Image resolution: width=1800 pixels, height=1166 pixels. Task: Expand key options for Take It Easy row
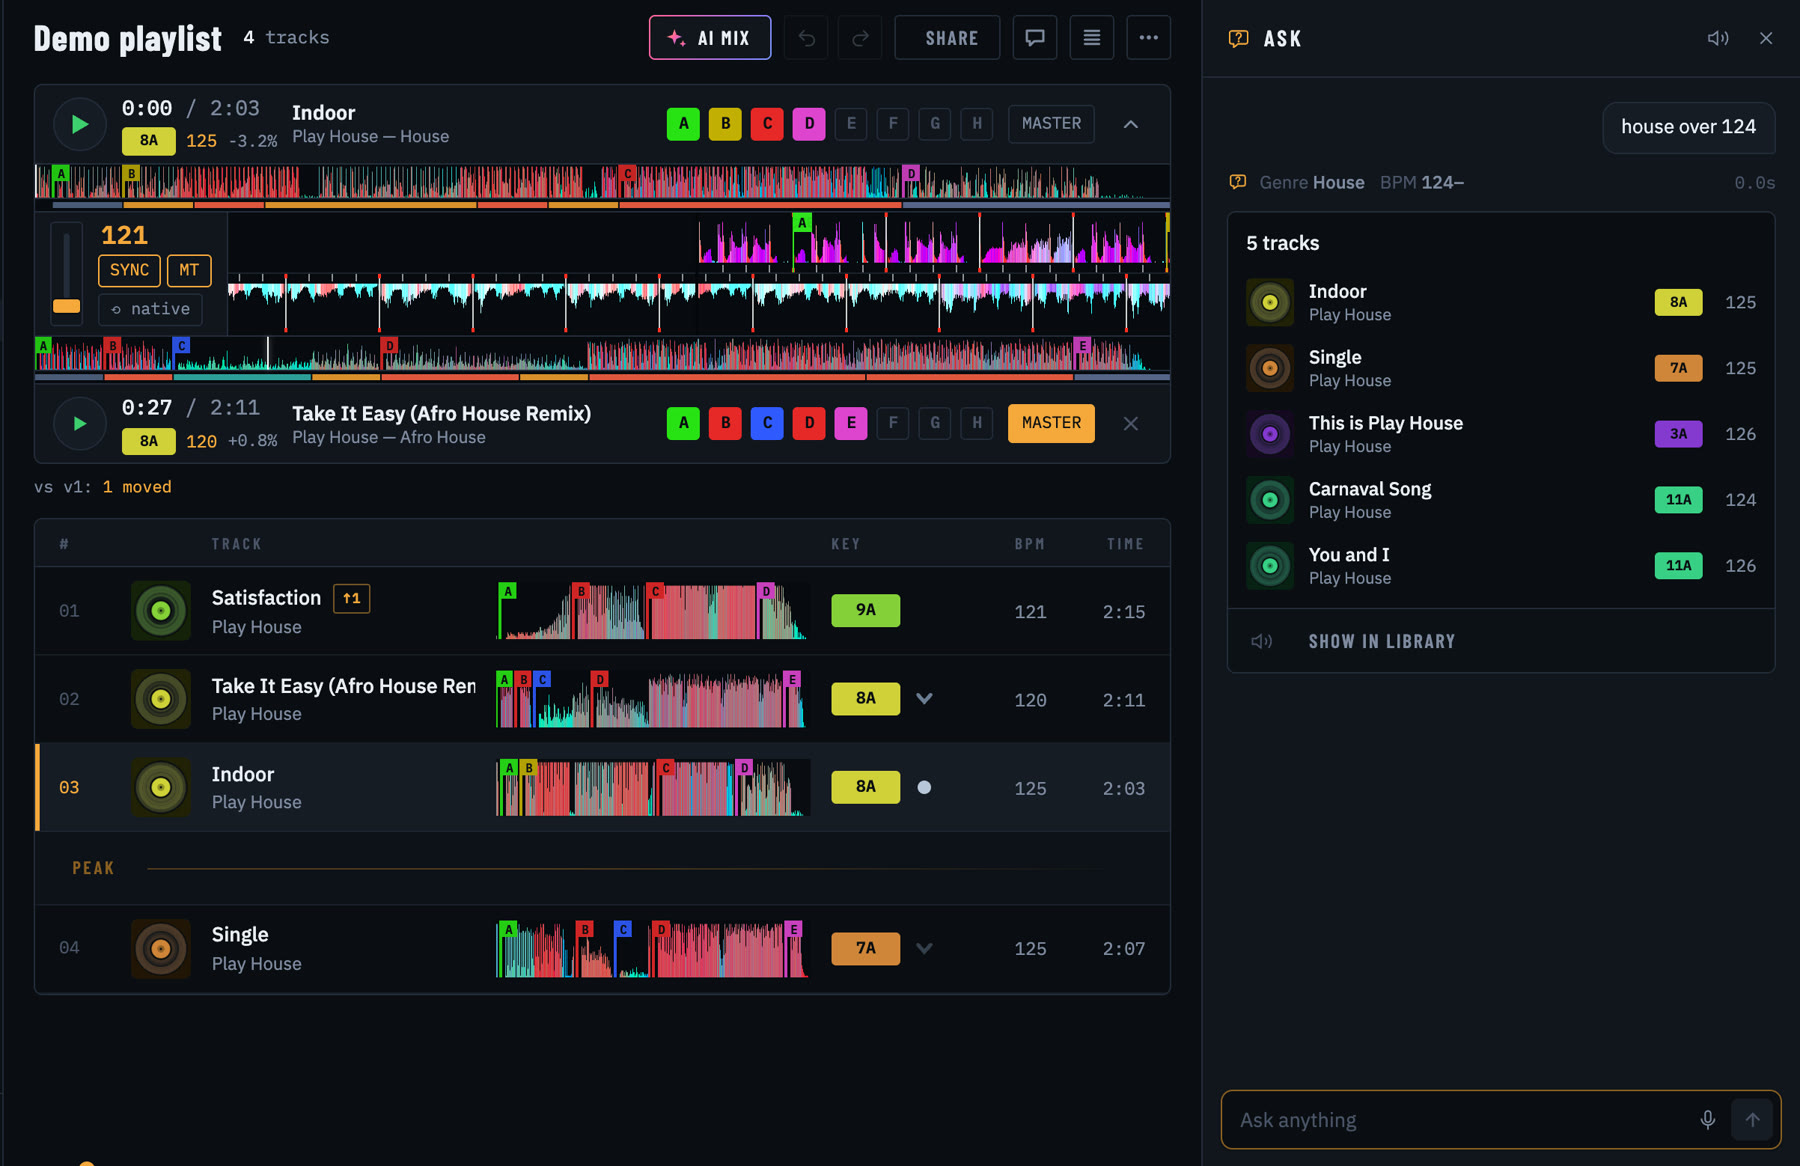click(924, 699)
